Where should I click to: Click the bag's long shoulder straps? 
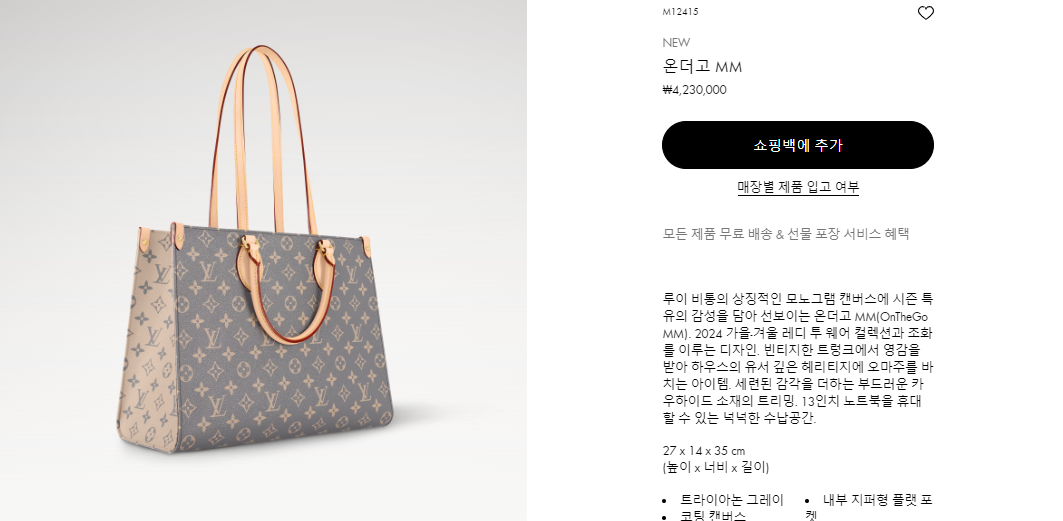pyautogui.click(x=262, y=136)
